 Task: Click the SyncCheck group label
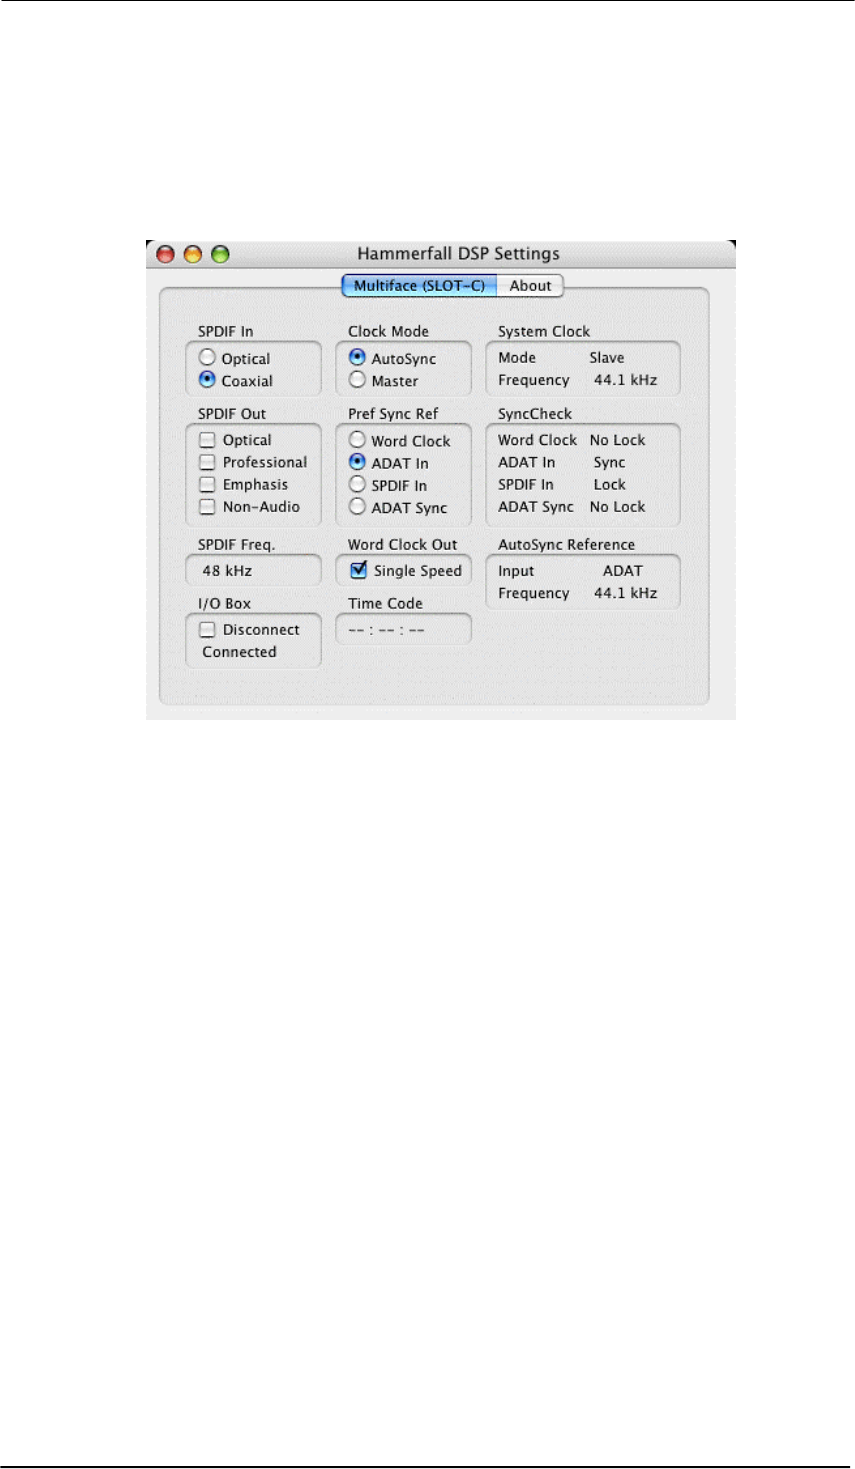(x=535, y=414)
